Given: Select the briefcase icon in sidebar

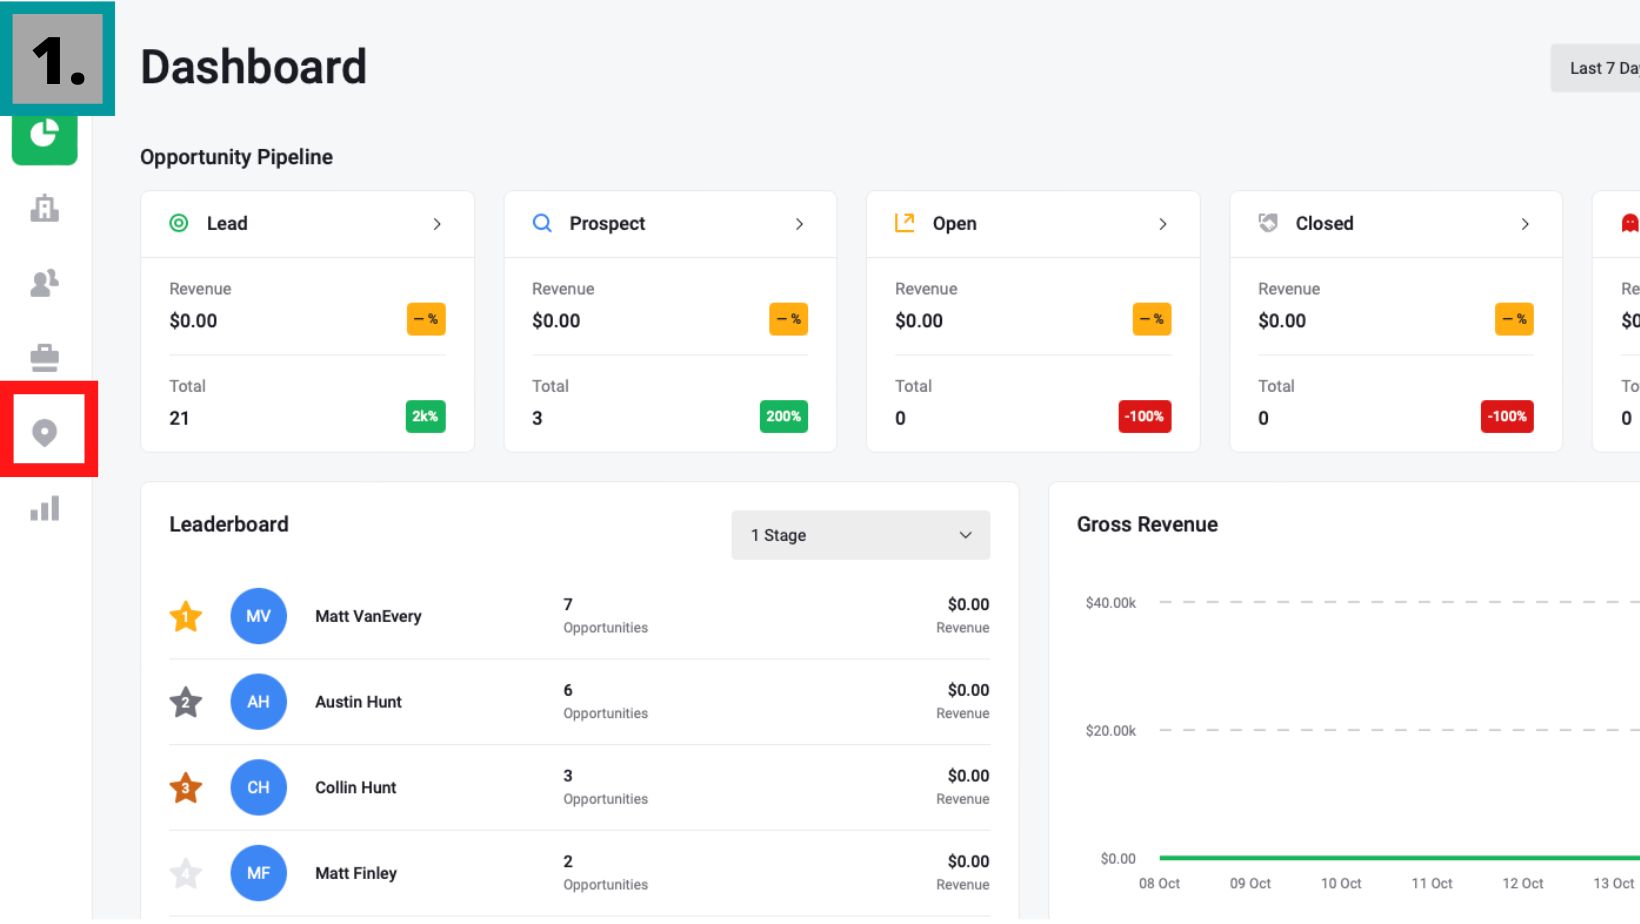Looking at the screenshot, I should tap(45, 357).
